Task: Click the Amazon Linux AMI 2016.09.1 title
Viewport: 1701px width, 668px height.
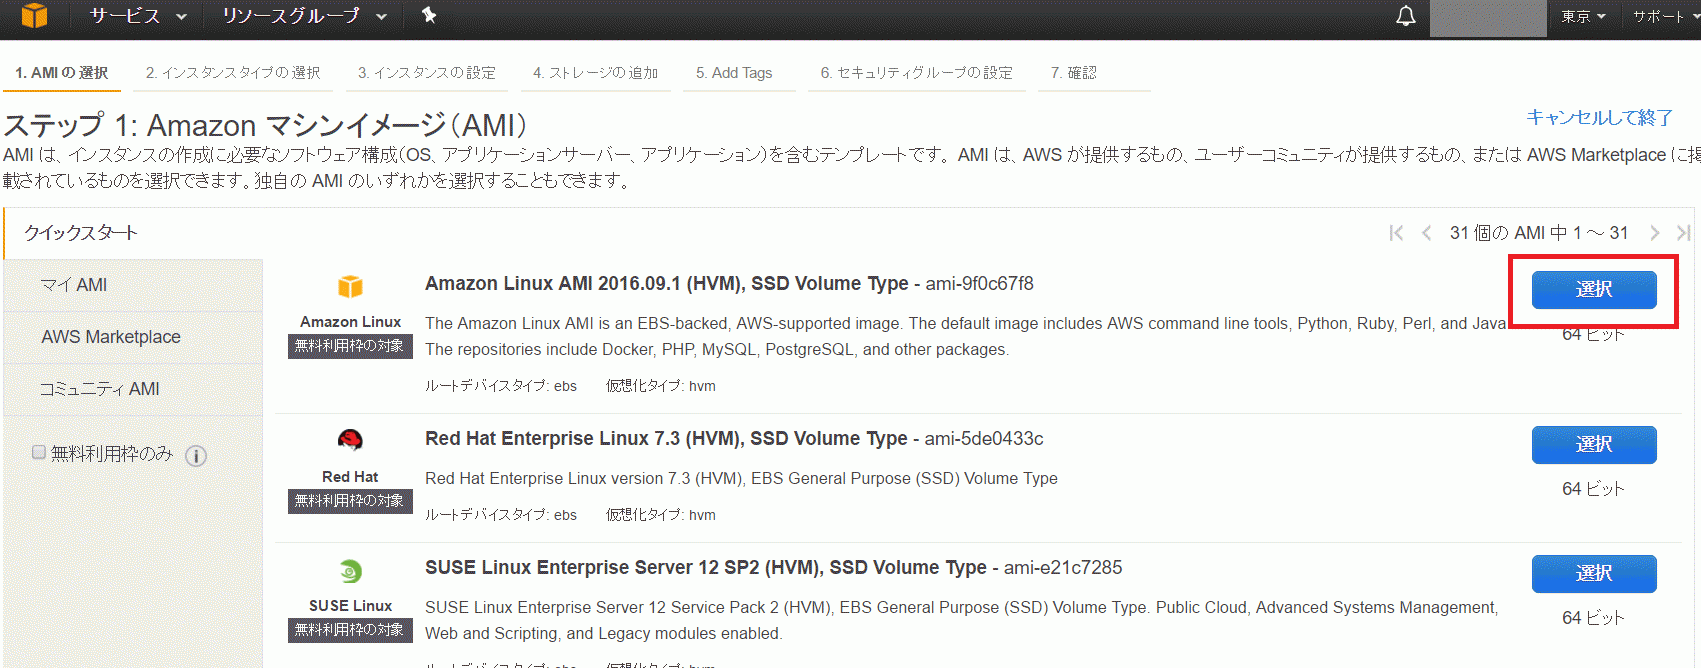Action: click(667, 284)
